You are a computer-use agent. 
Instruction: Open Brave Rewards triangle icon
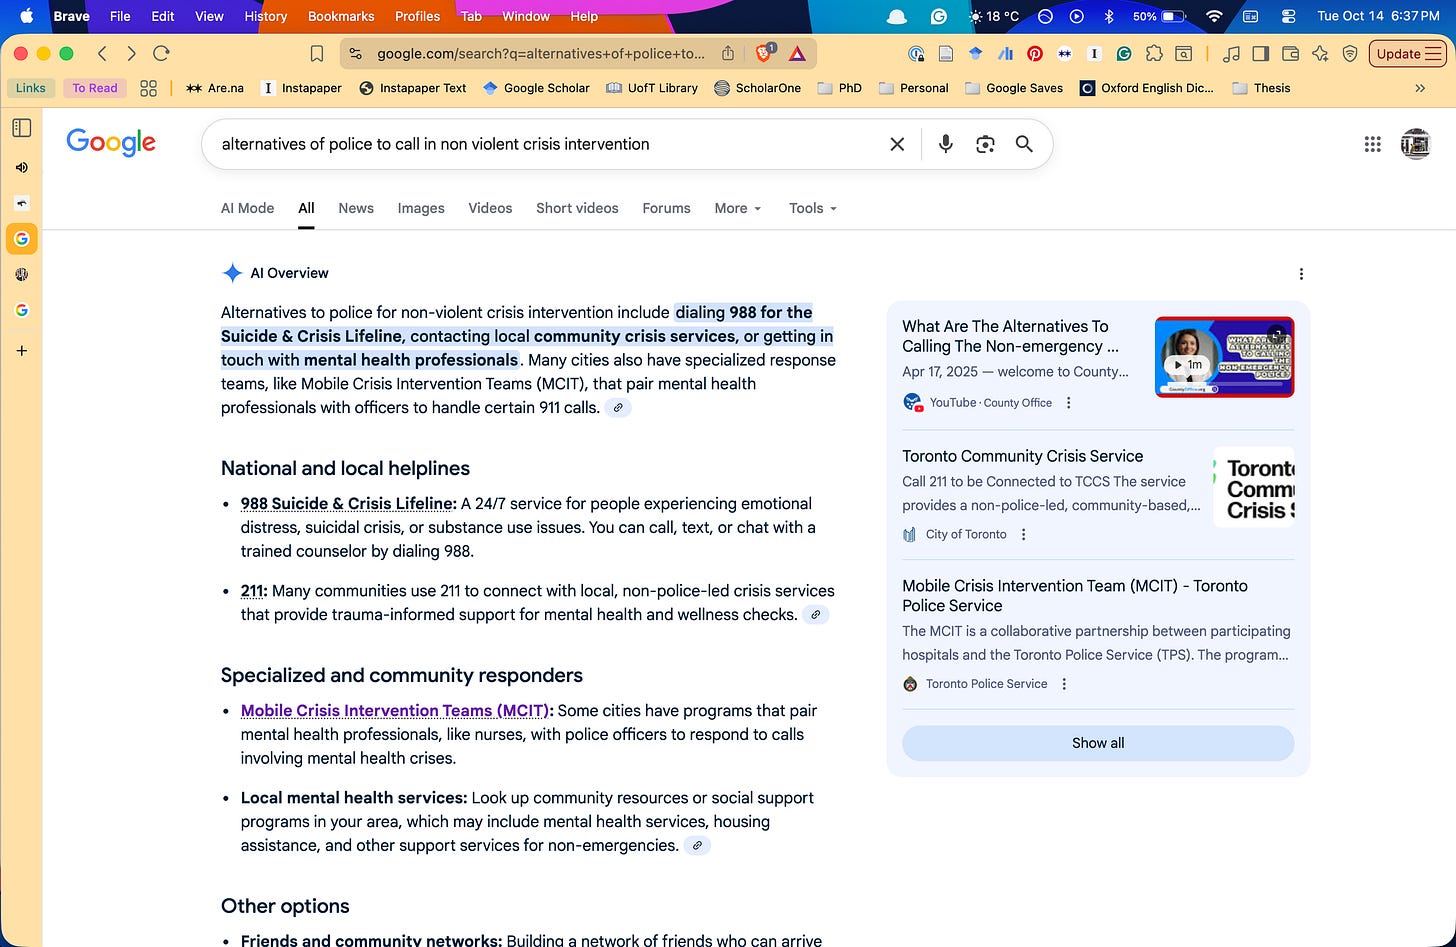[797, 54]
